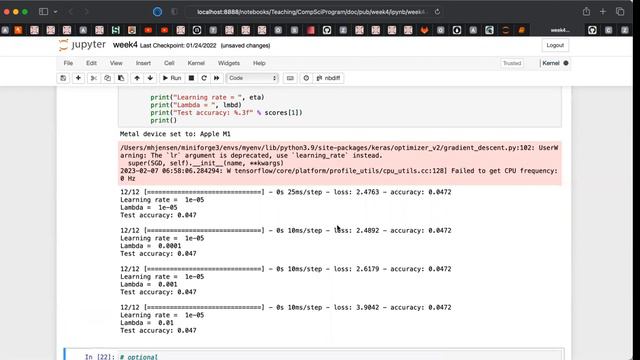The image size is (640, 360).
Task: Go back with the Safari back arrow
Action: pyautogui.click(x=71, y=12)
